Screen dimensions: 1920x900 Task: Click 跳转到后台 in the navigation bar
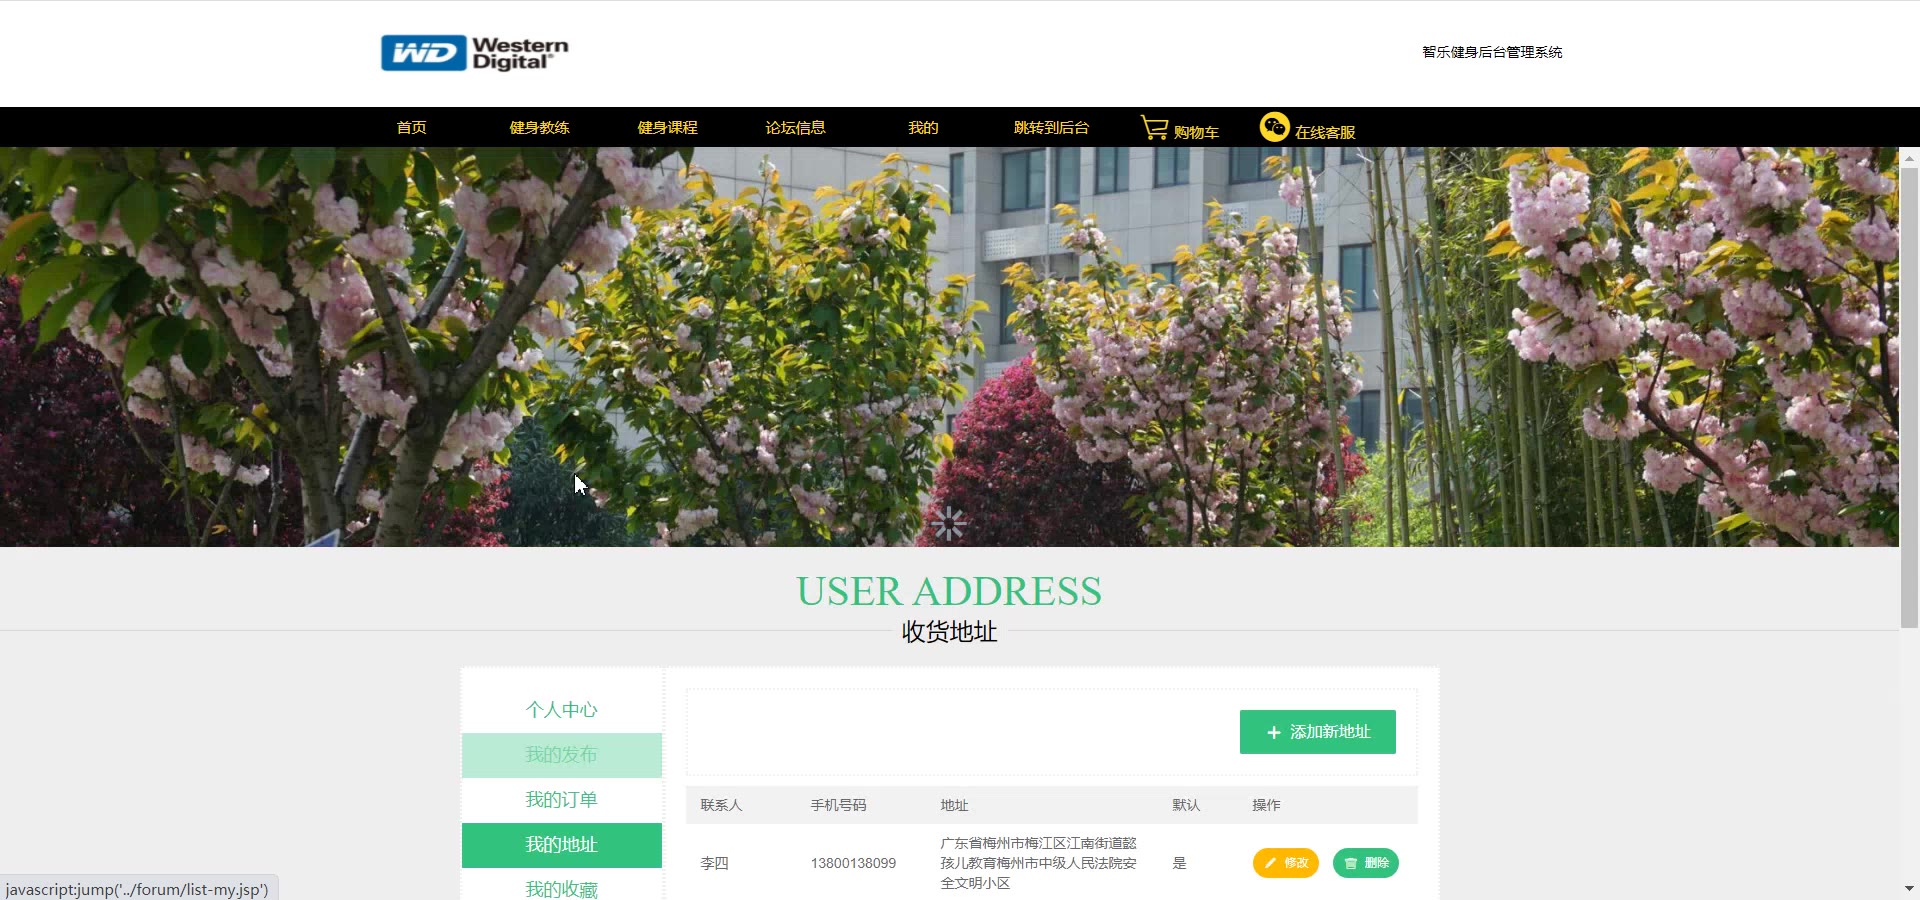(x=1051, y=127)
